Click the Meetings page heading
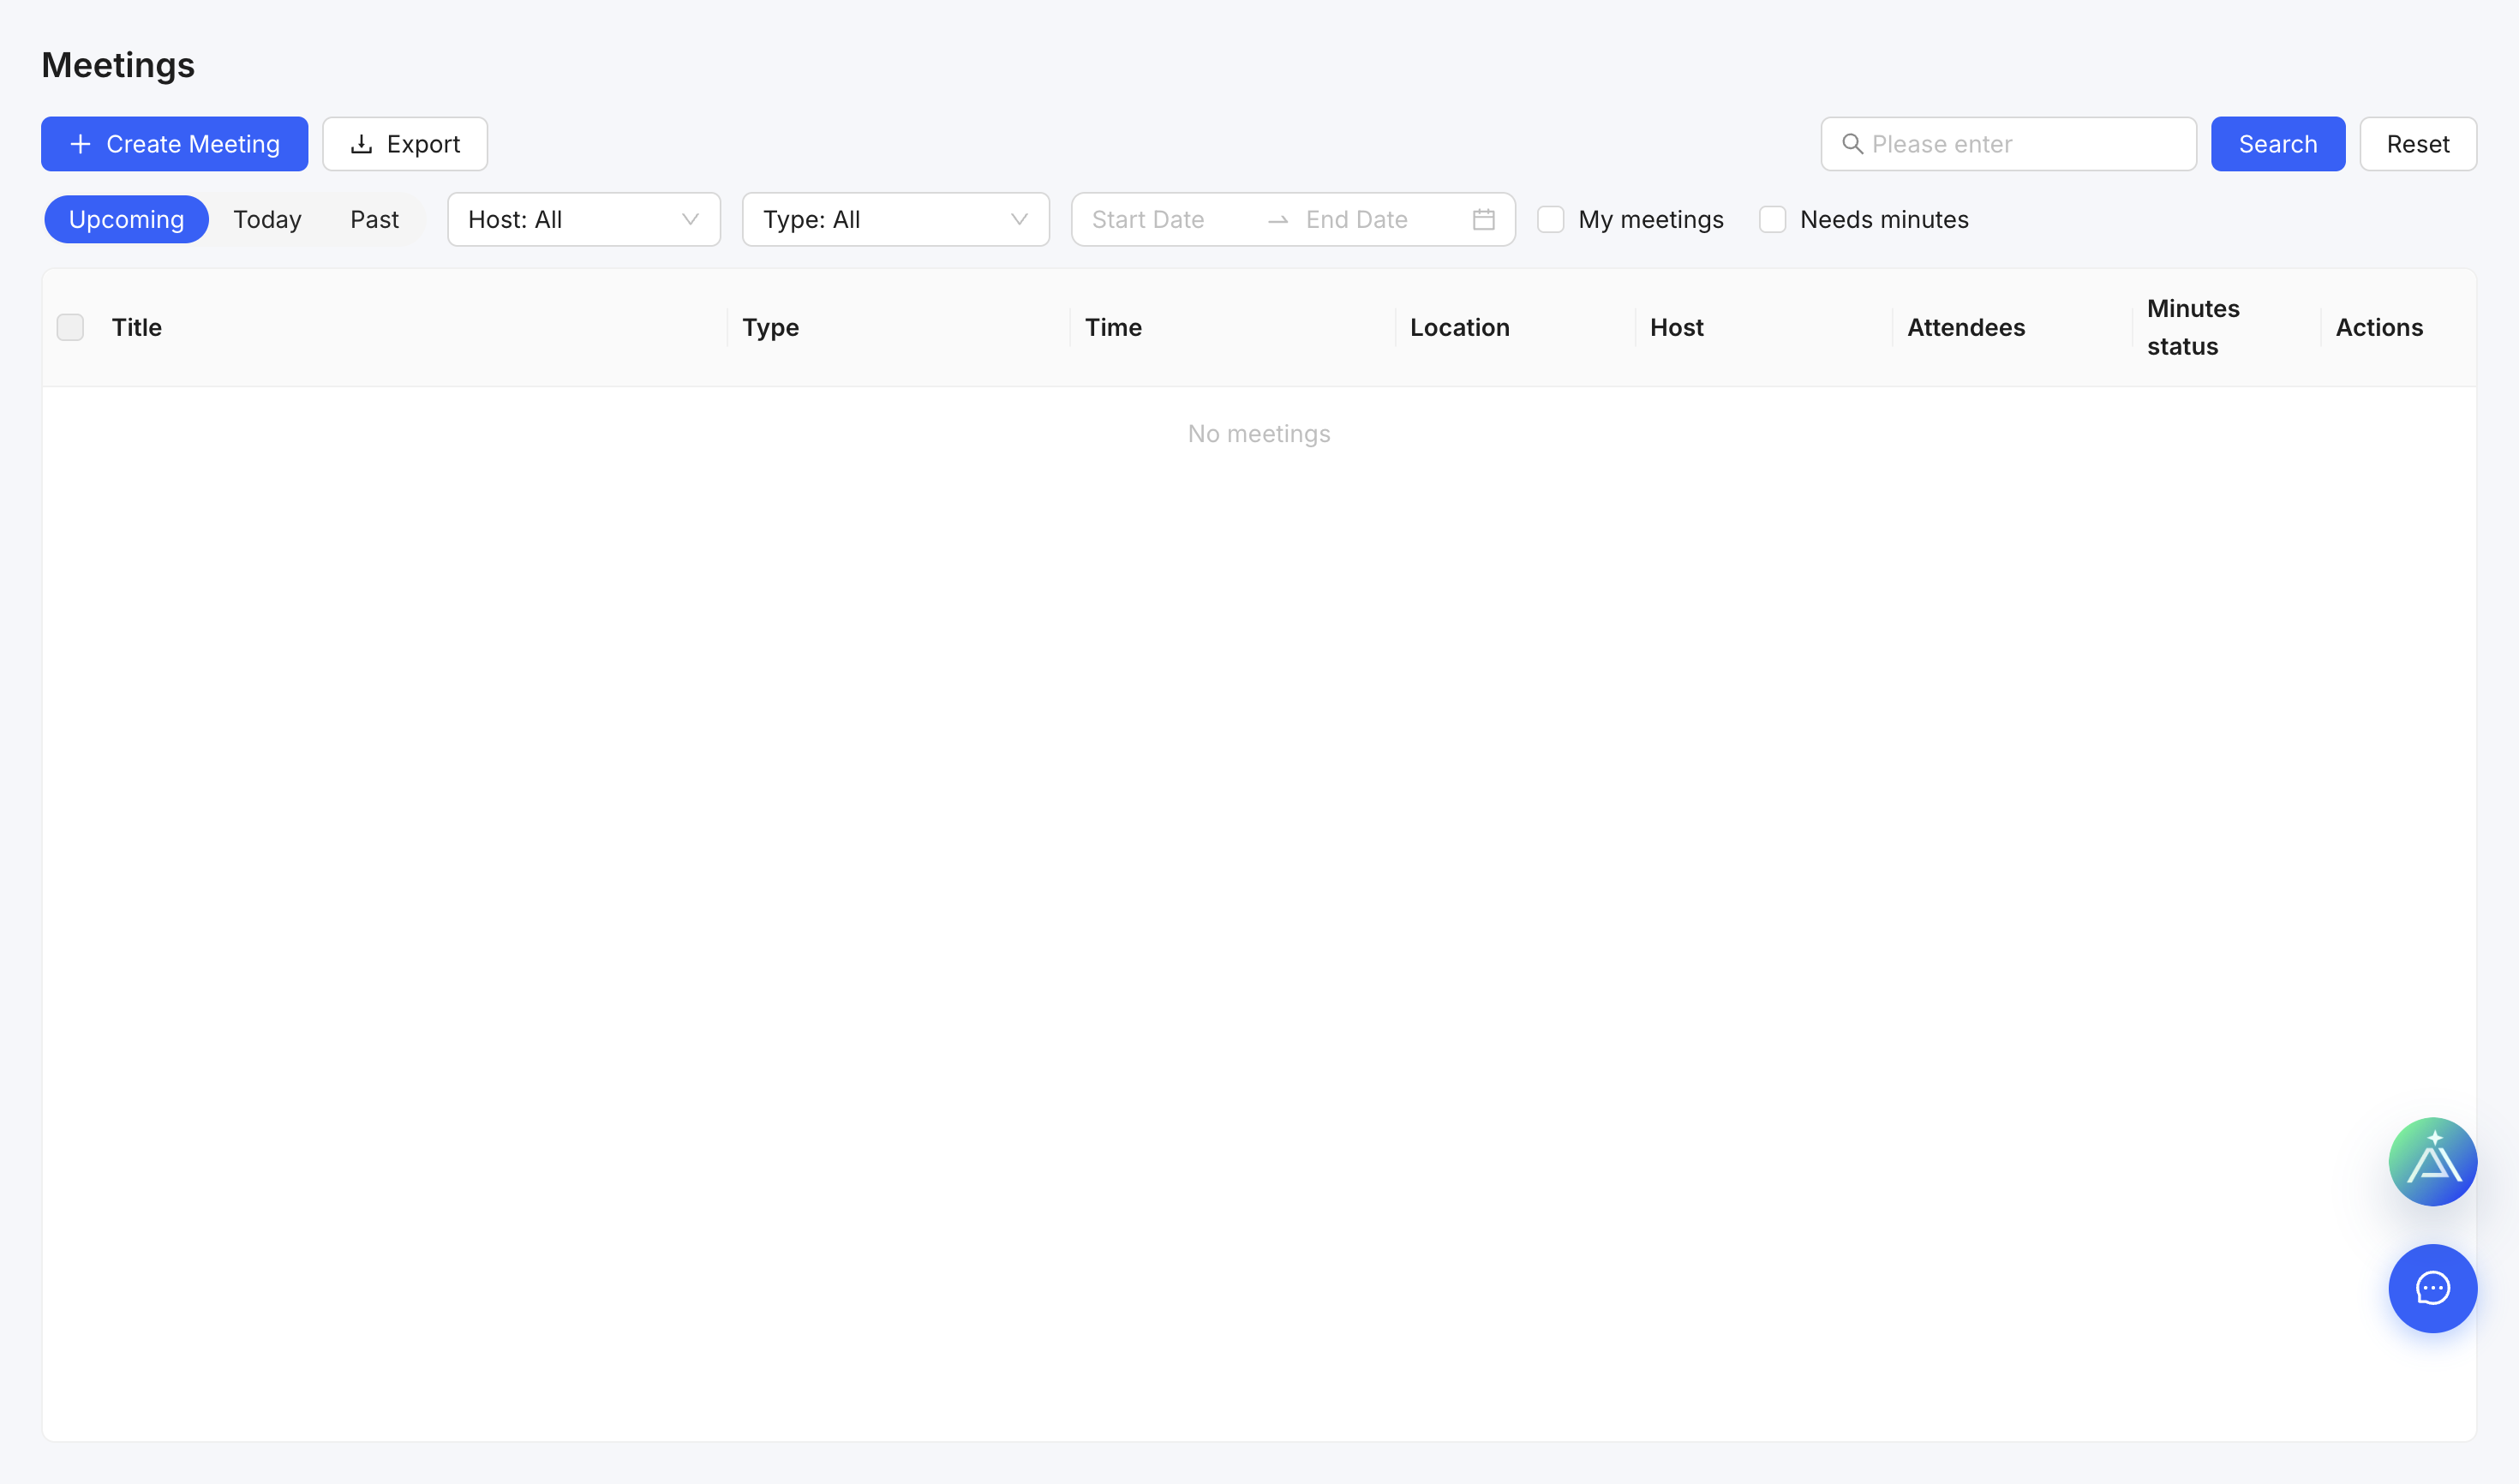 coord(118,65)
